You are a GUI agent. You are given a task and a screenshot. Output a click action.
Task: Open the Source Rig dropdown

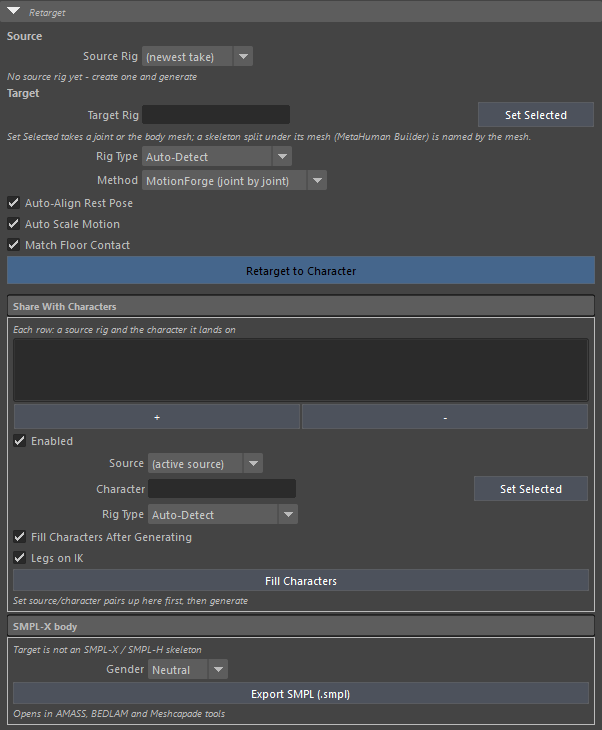click(197, 56)
